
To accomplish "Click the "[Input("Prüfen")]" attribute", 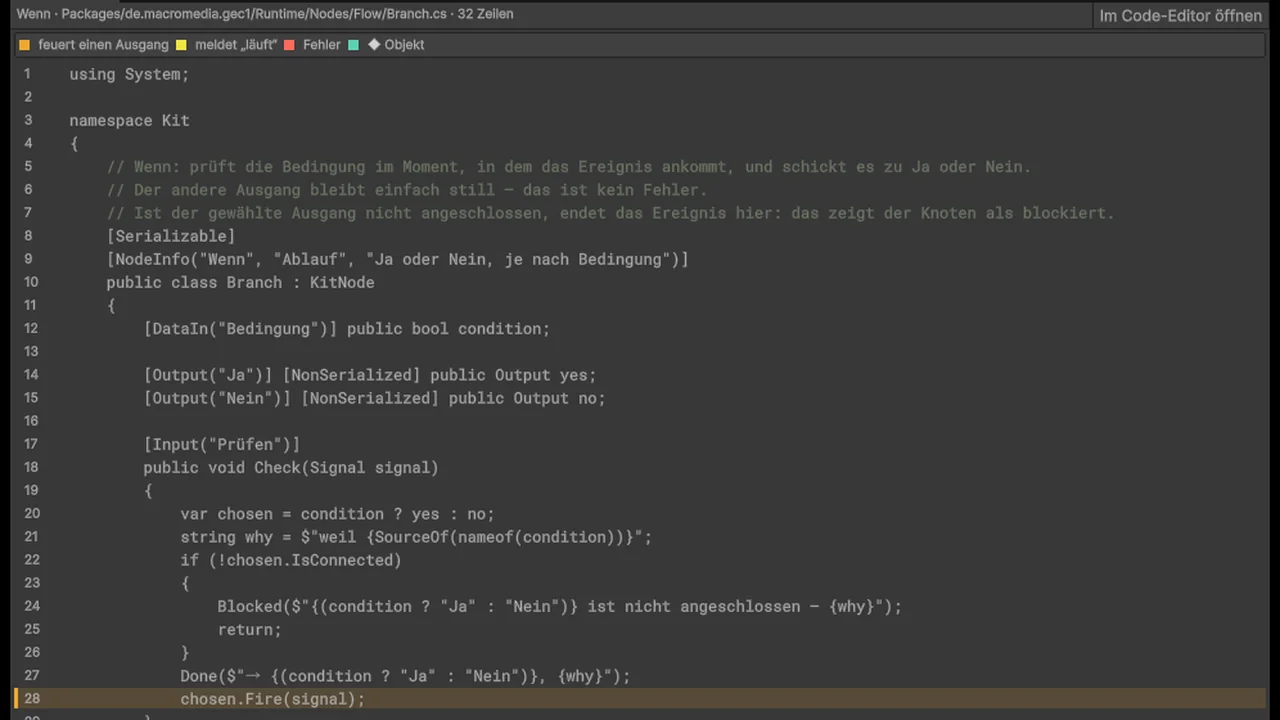I will pos(222,444).
